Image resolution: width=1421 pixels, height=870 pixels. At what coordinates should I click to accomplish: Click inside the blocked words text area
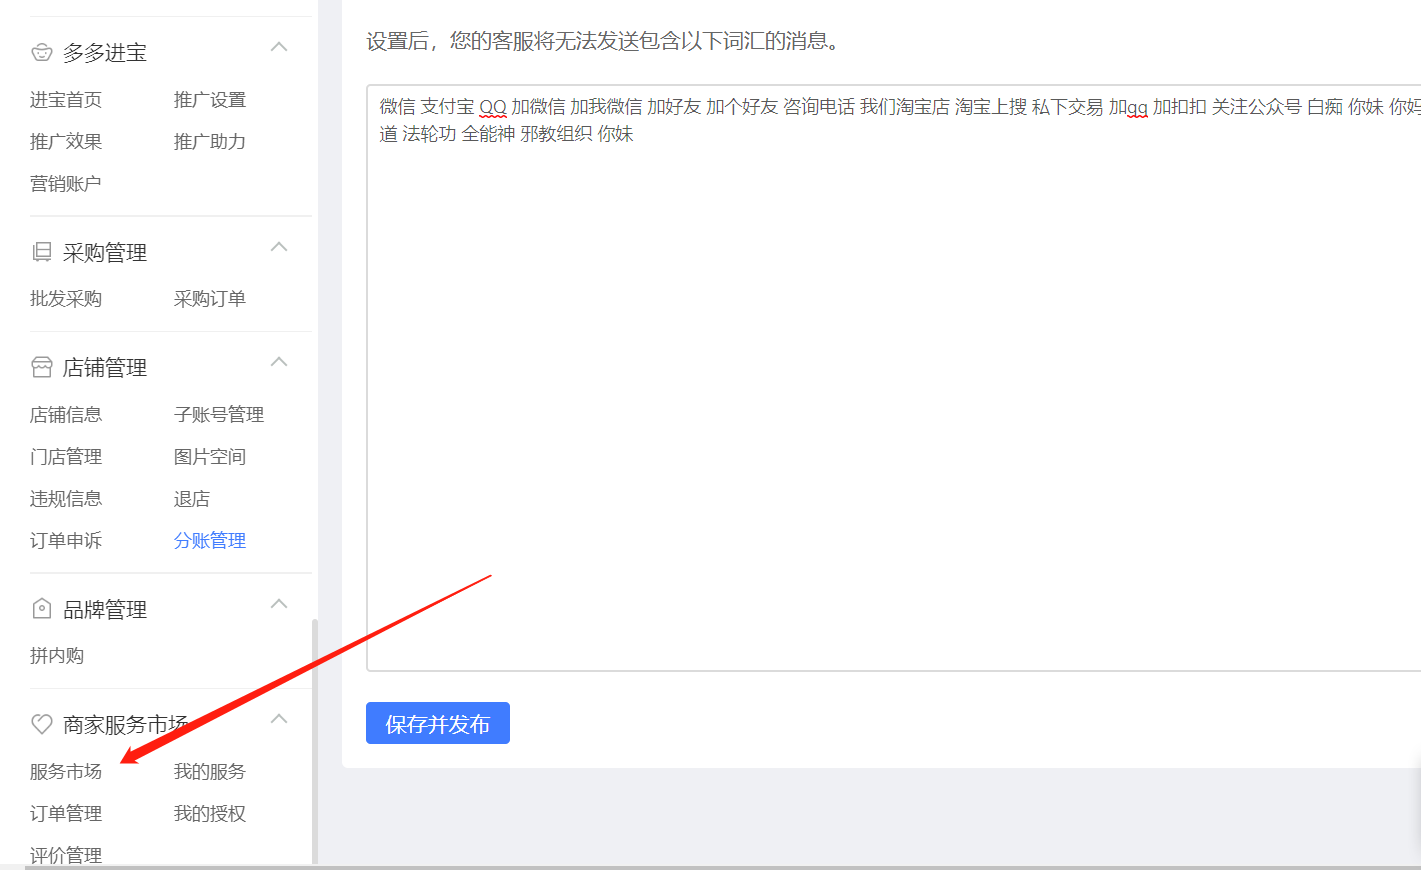893,378
